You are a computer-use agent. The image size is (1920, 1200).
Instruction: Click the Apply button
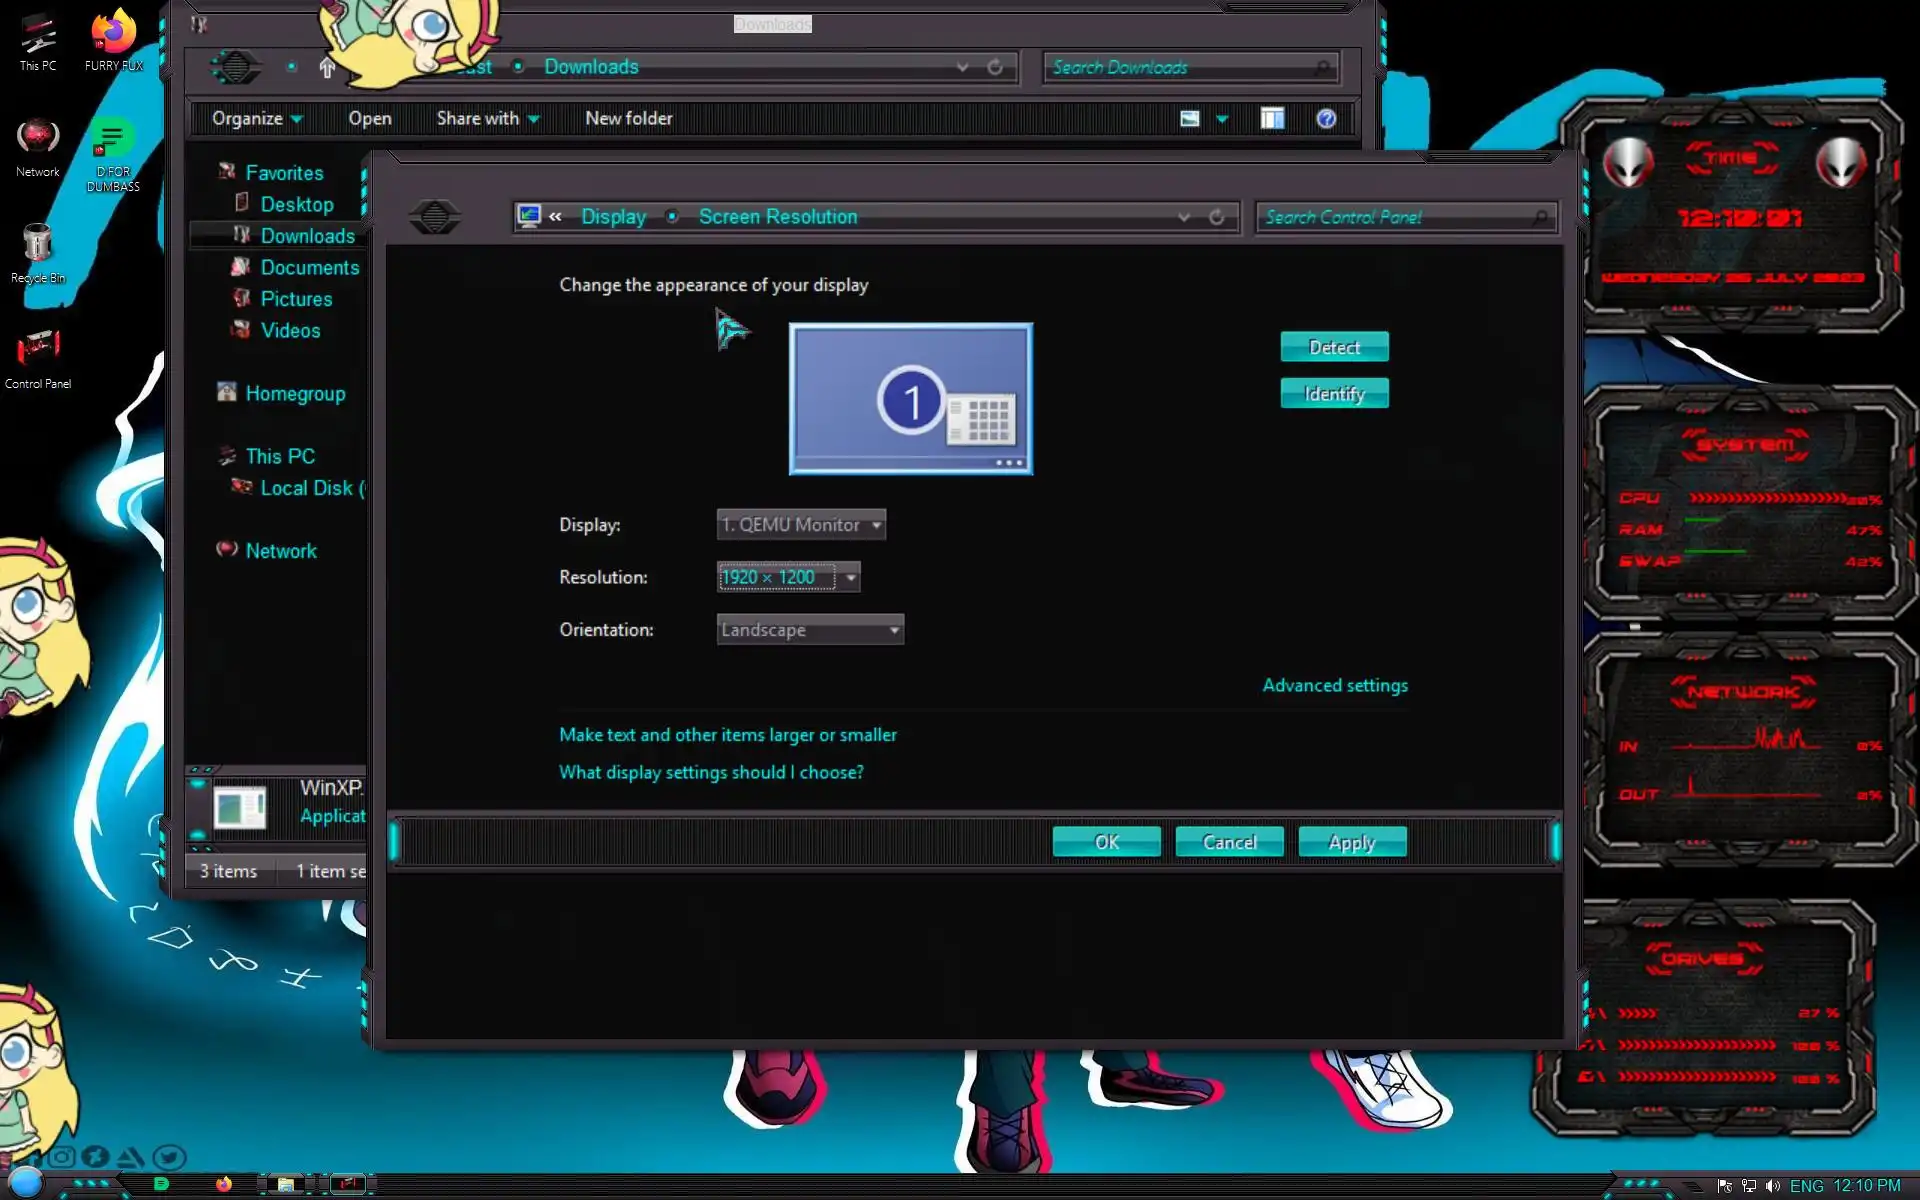(1352, 842)
